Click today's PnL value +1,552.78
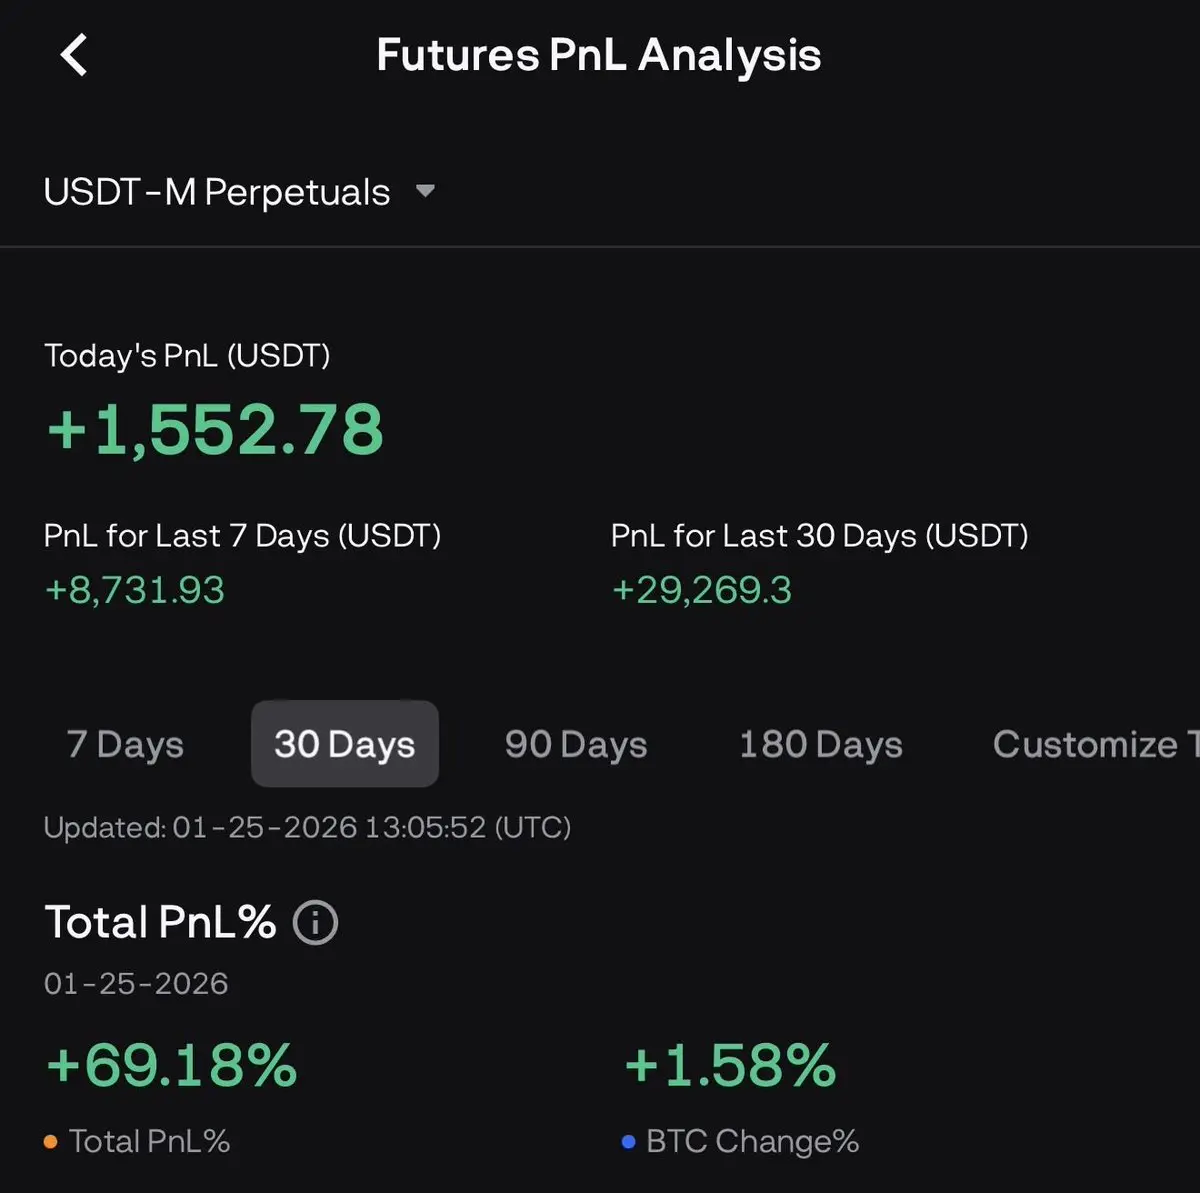The height and width of the screenshot is (1193, 1200). 215,430
